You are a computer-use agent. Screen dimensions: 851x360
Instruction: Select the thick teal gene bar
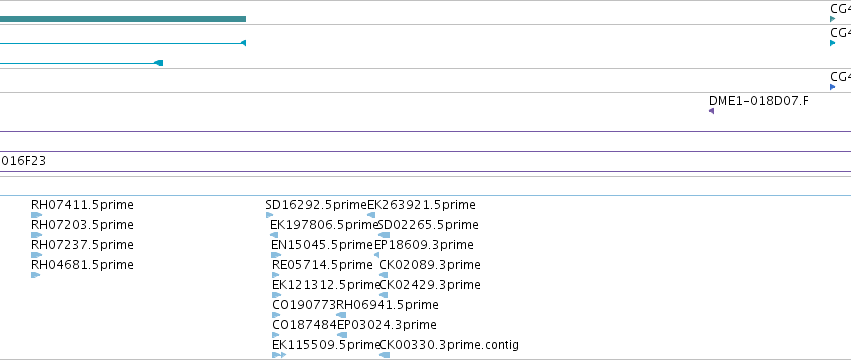coord(123,19)
